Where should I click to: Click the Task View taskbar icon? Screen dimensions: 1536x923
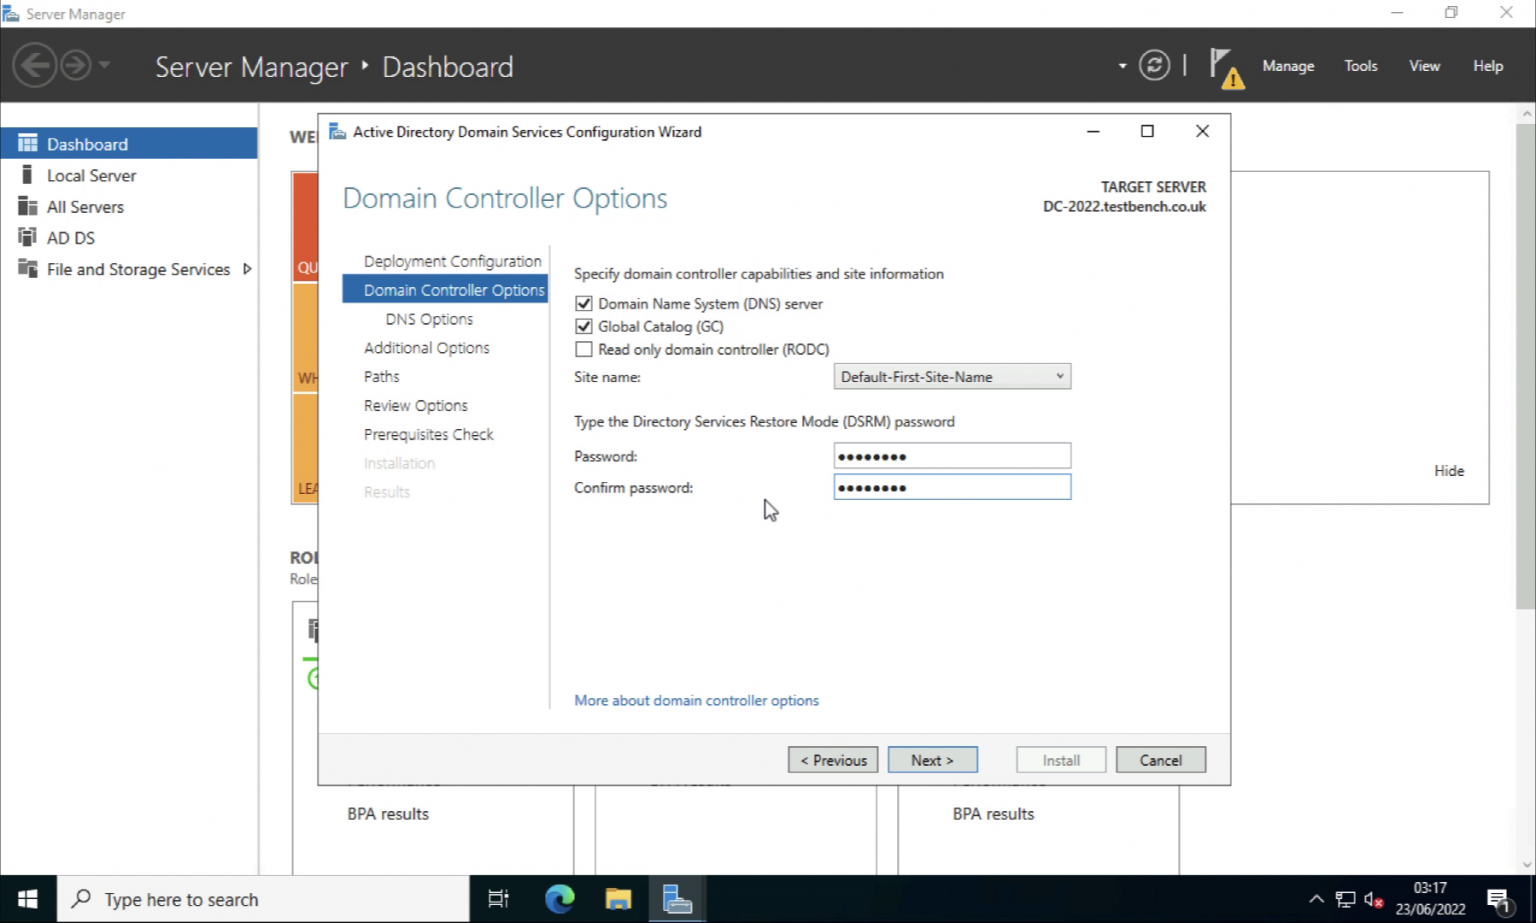click(x=498, y=899)
